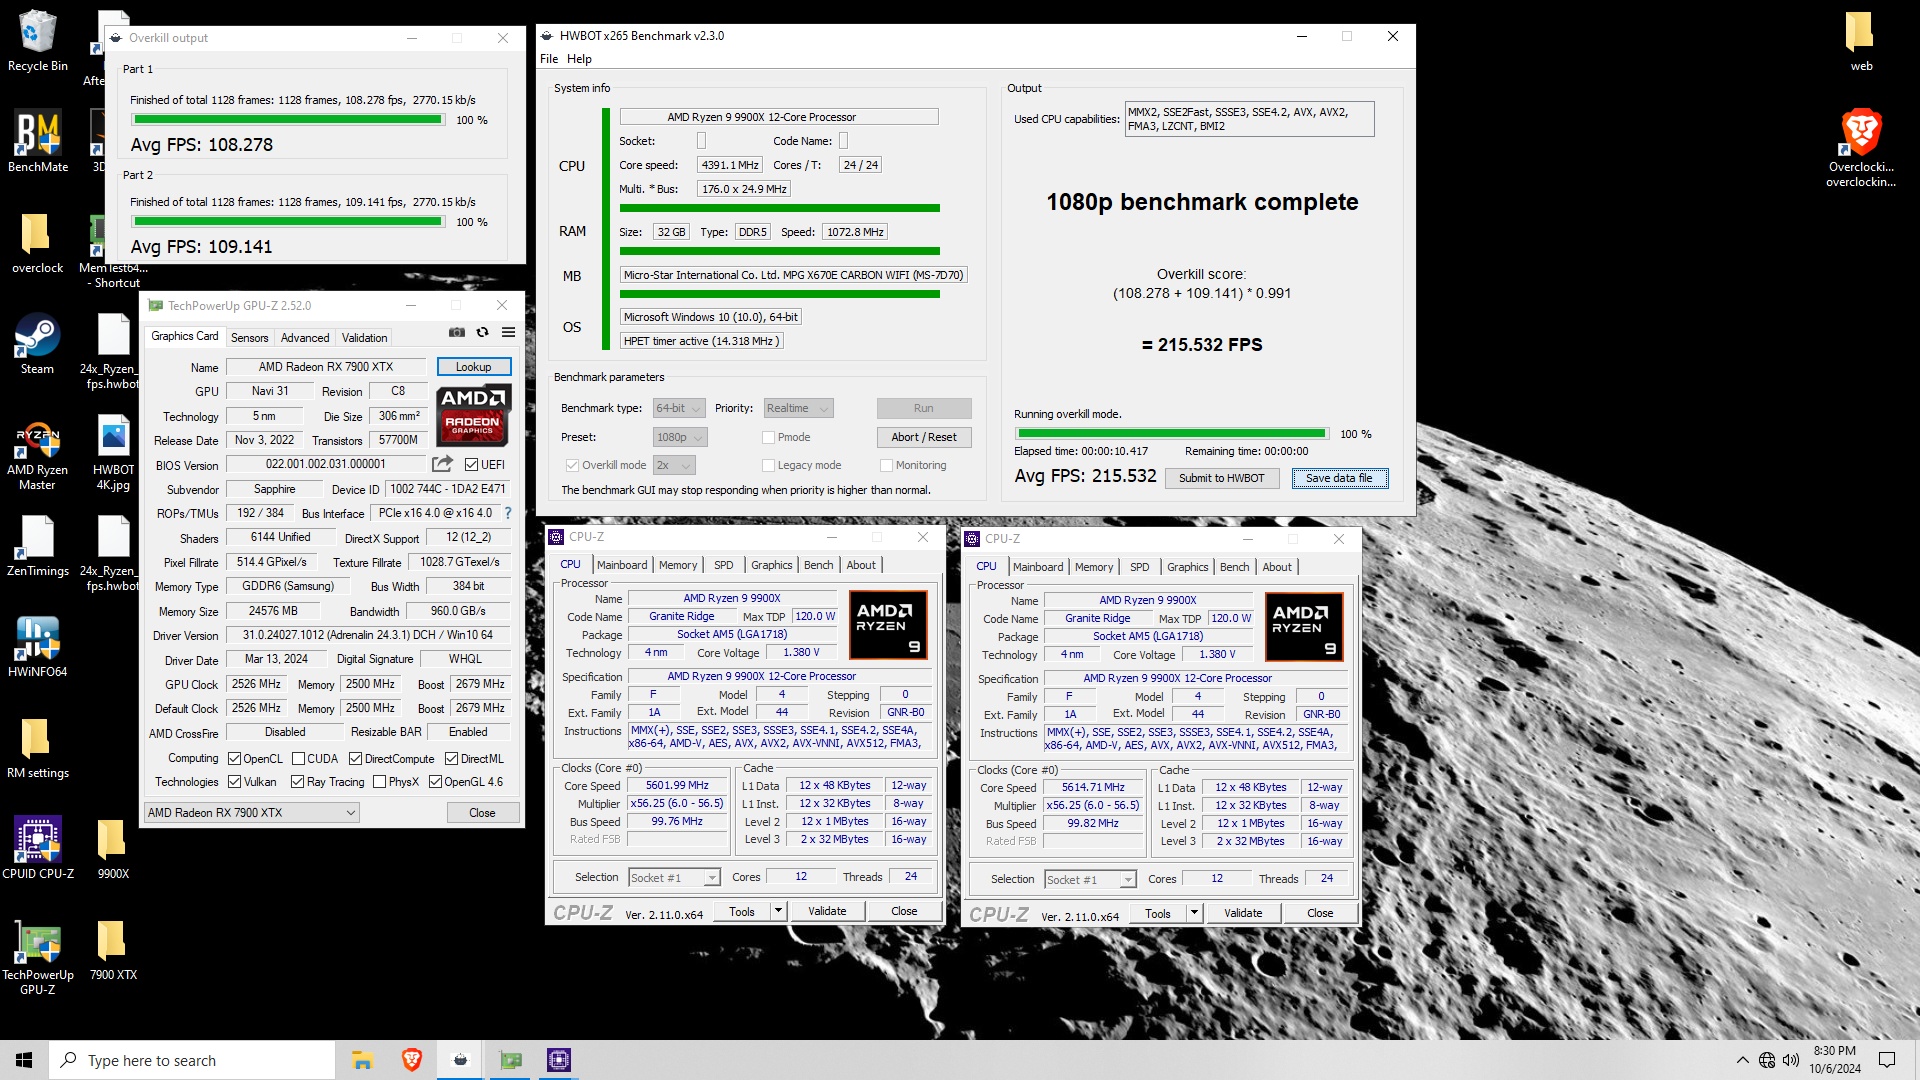Open the Priority Realtime dropdown

[798, 408]
